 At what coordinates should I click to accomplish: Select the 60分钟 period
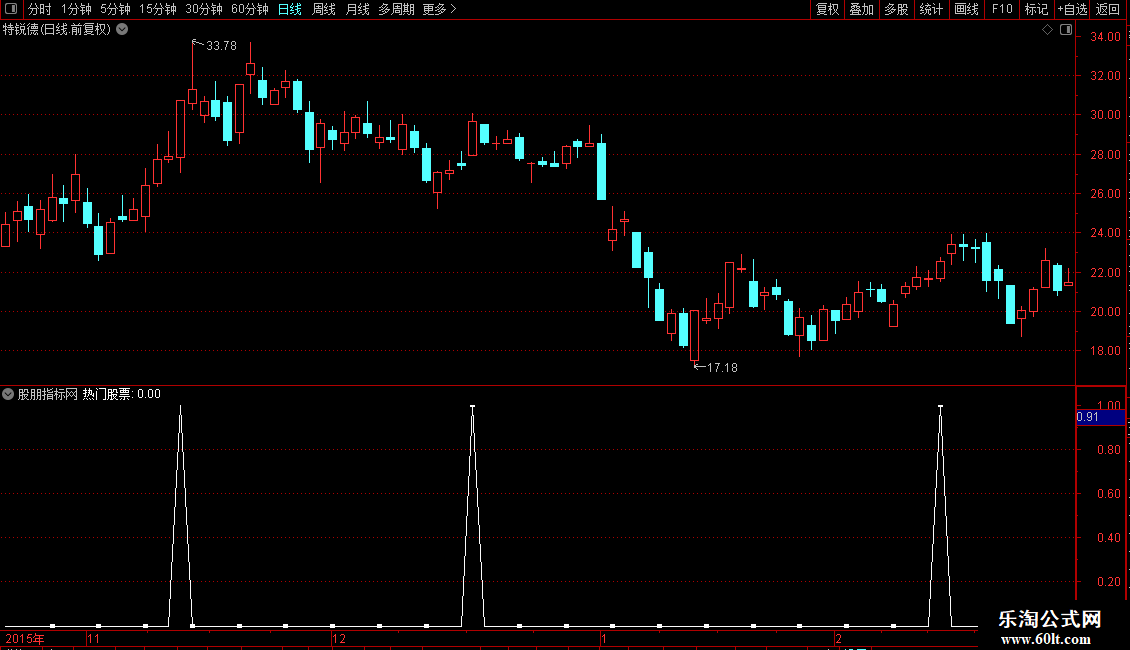pyautogui.click(x=250, y=9)
